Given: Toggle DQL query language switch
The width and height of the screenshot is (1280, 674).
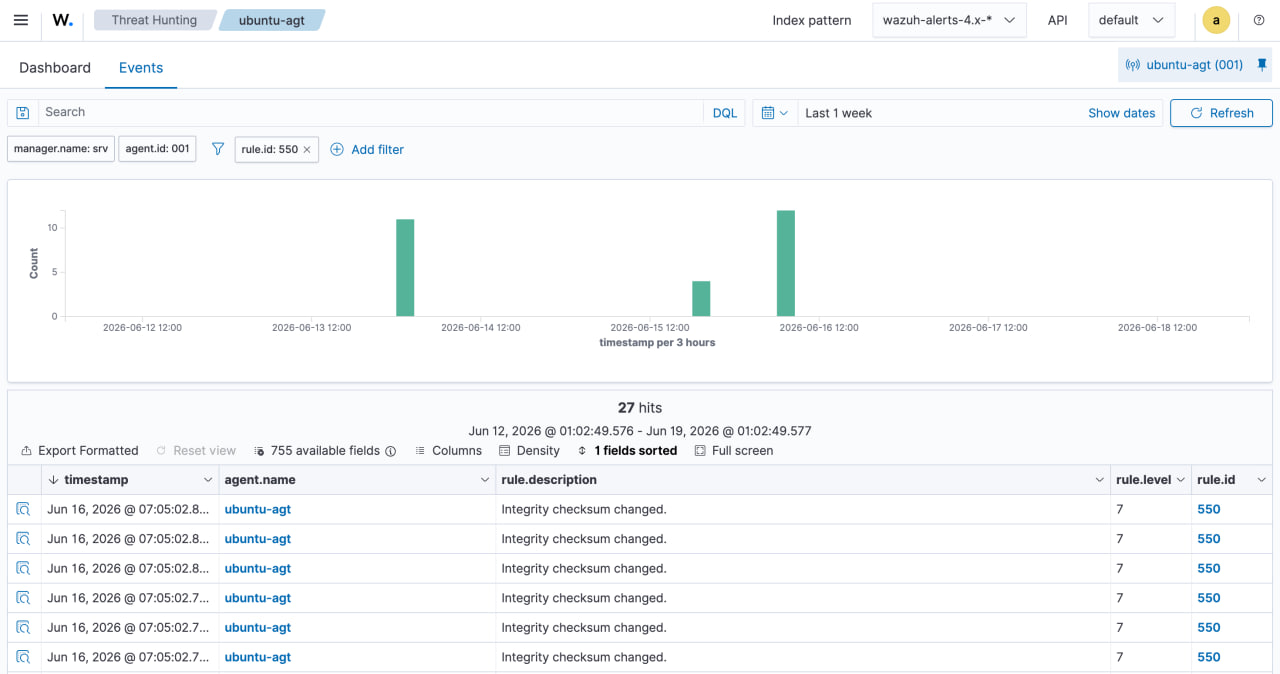Looking at the screenshot, I should pyautogui.click(x=725, y=113).
